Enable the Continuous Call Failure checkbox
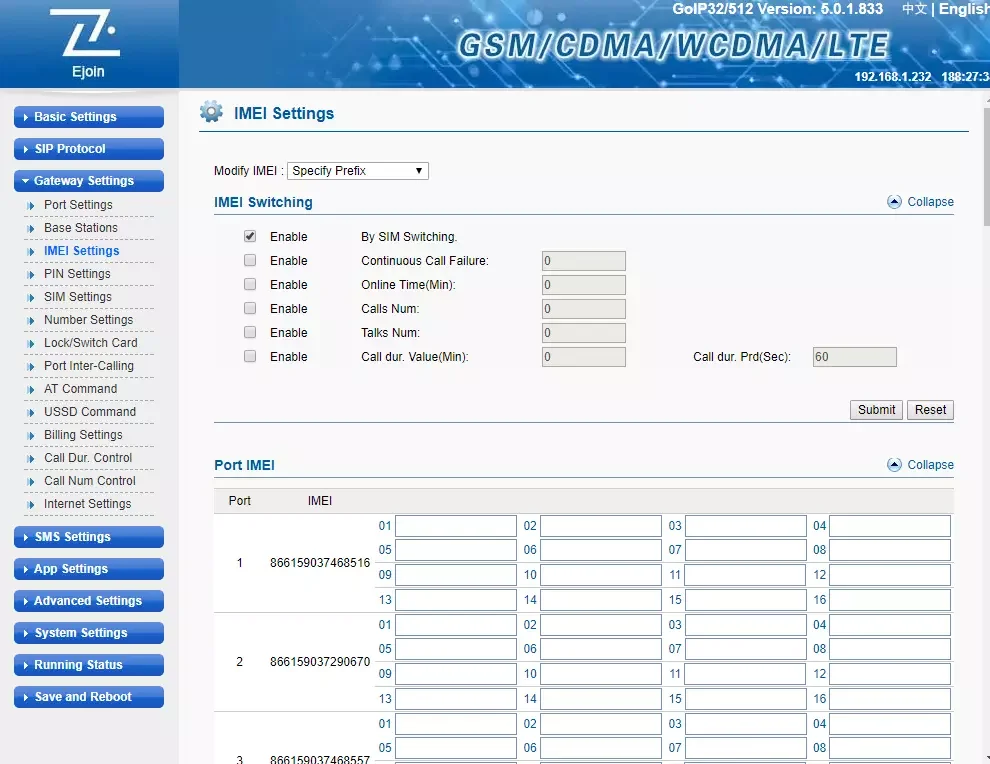Viewport: 990px width, 764px height. [x=250, y=261]
